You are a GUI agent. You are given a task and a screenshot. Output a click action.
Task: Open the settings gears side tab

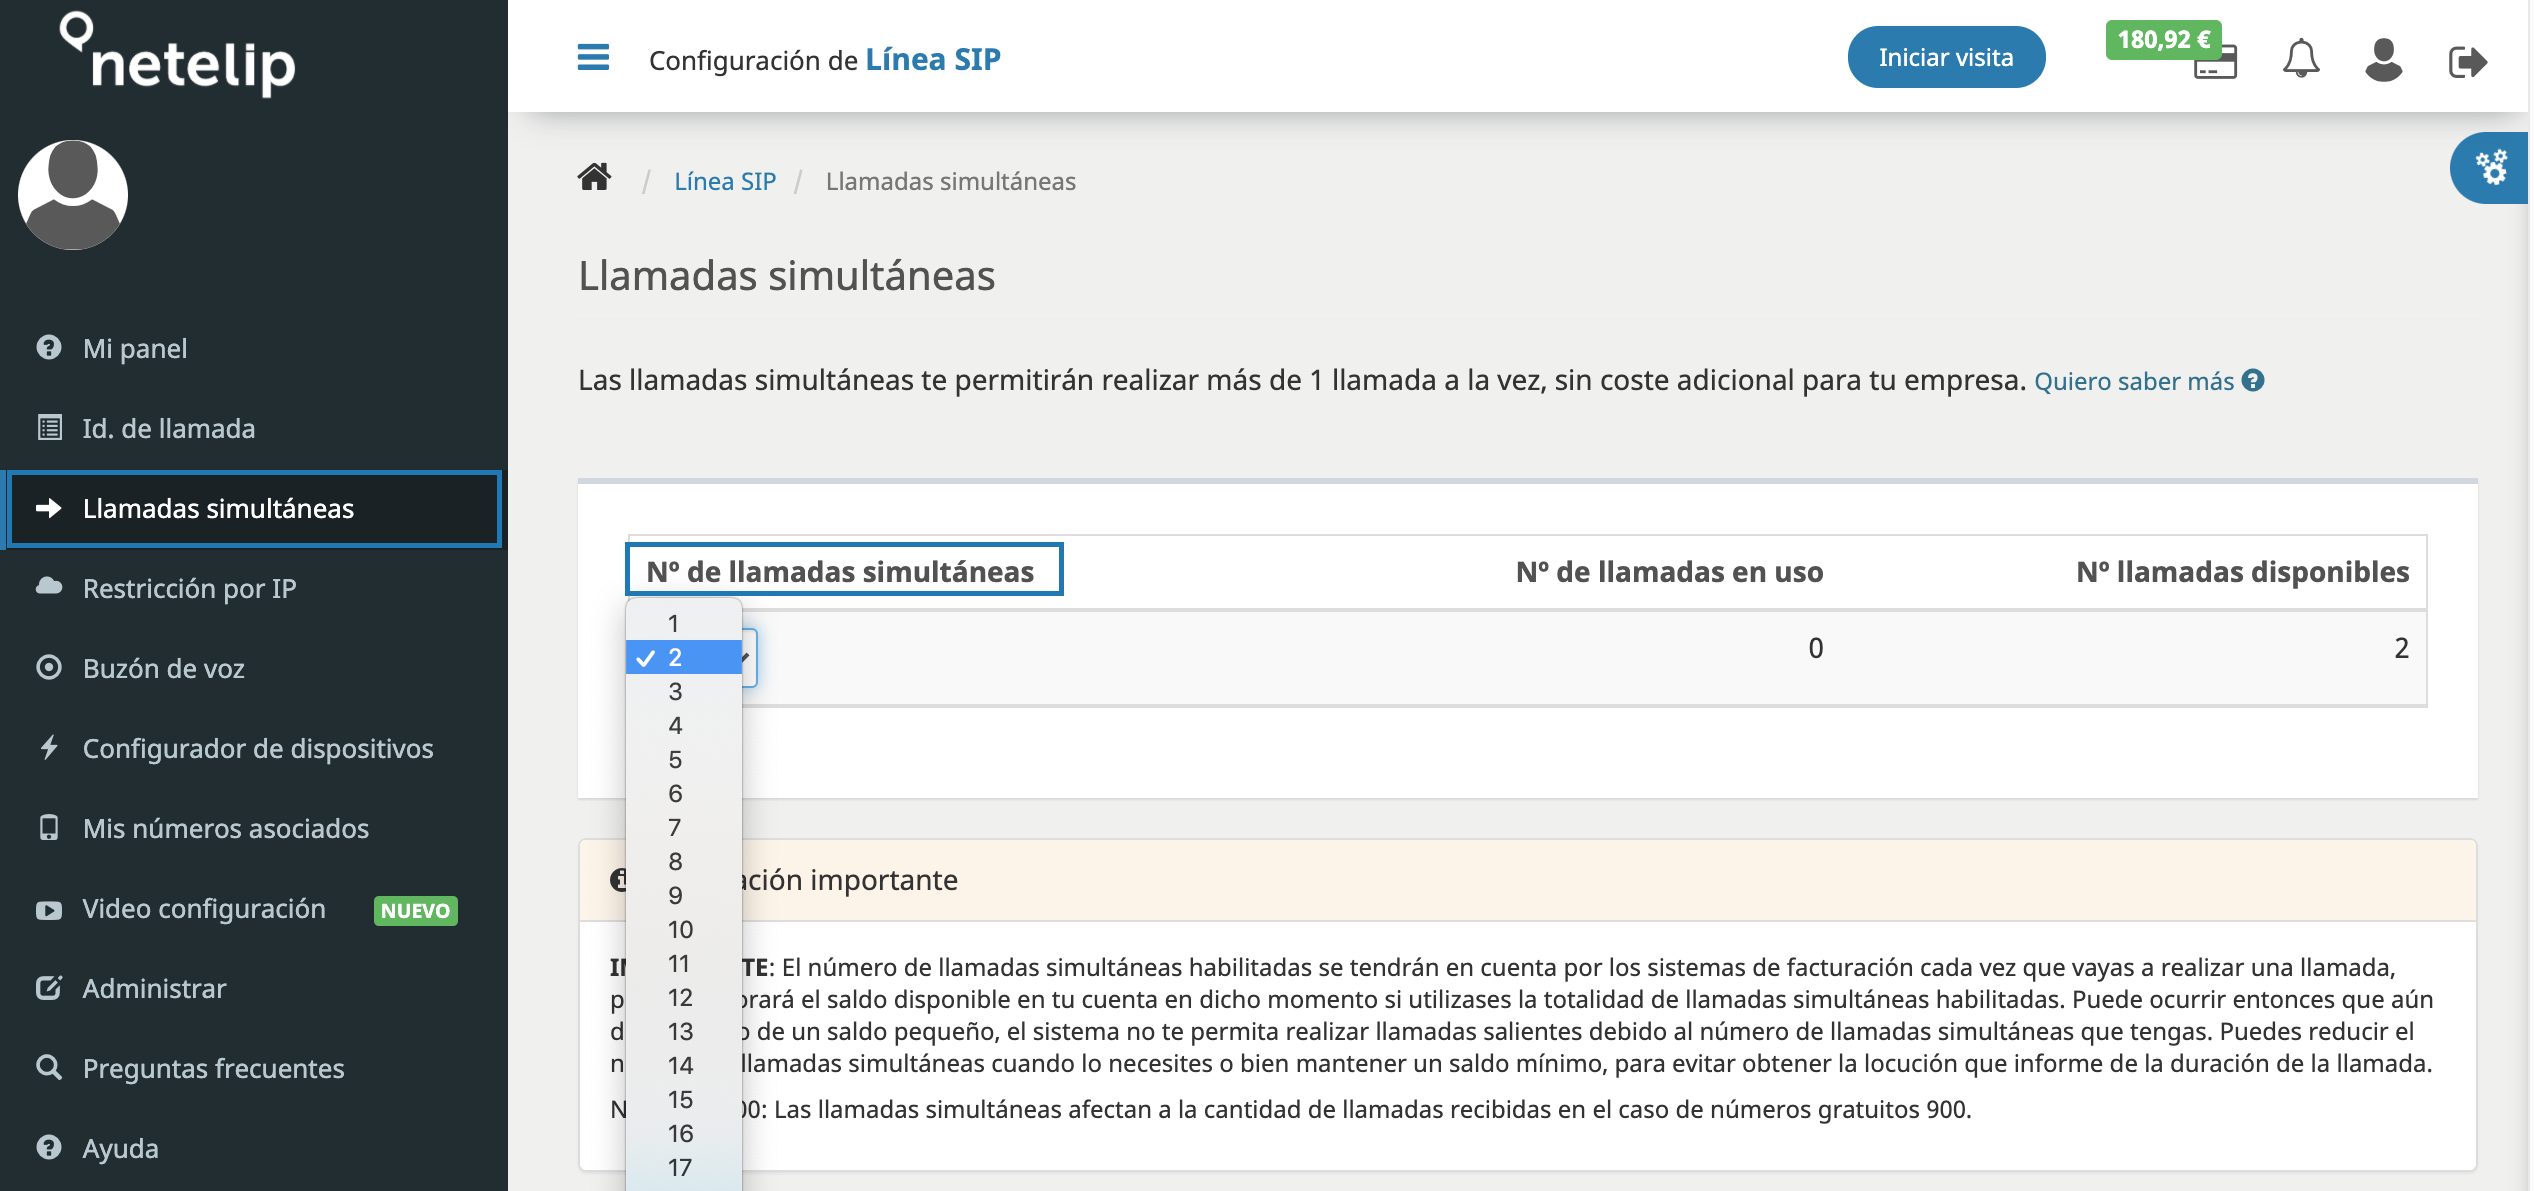pos(2491,167)
